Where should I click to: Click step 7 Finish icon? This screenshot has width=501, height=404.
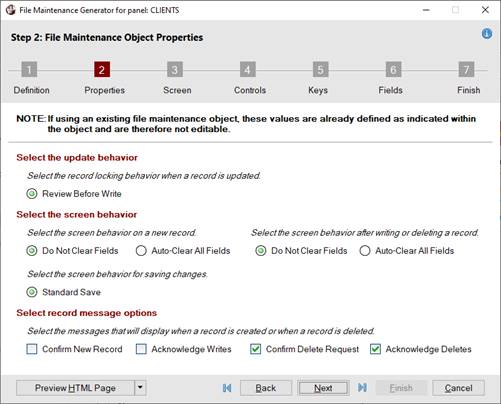click(x=466, y=69)
